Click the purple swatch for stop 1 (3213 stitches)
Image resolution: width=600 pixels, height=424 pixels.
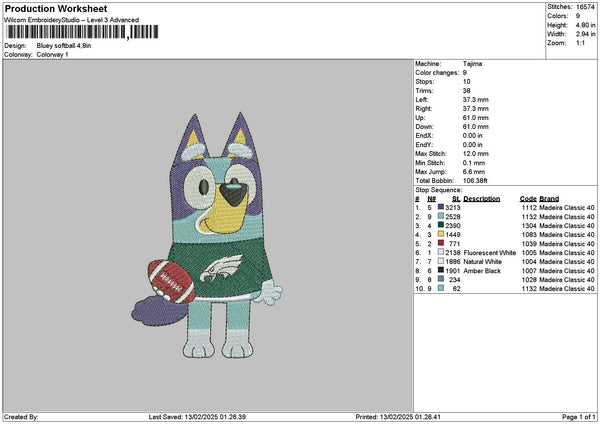[x=441, y=207]
